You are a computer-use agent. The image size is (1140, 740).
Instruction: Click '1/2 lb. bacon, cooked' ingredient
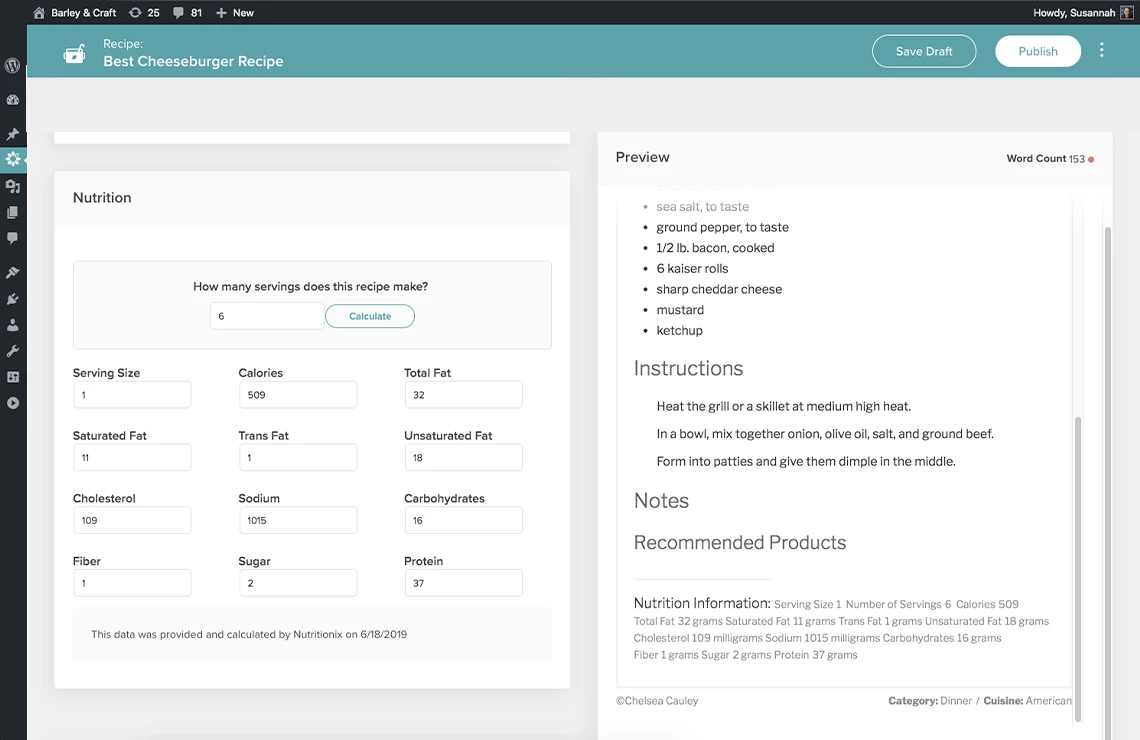tap(715, 248)
